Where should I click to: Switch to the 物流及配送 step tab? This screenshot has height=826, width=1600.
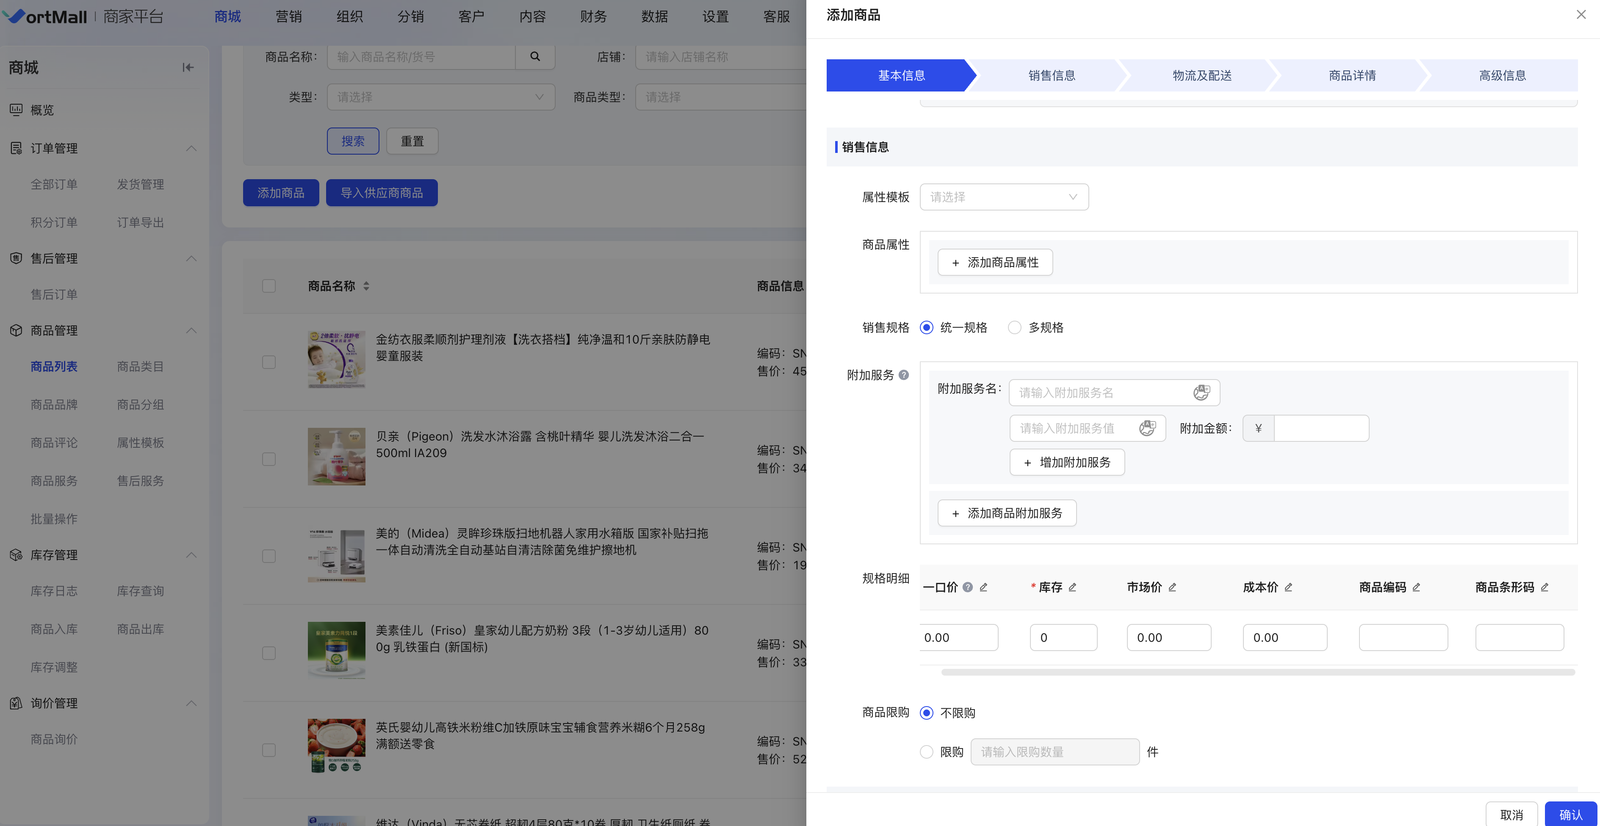point(1201,76)
